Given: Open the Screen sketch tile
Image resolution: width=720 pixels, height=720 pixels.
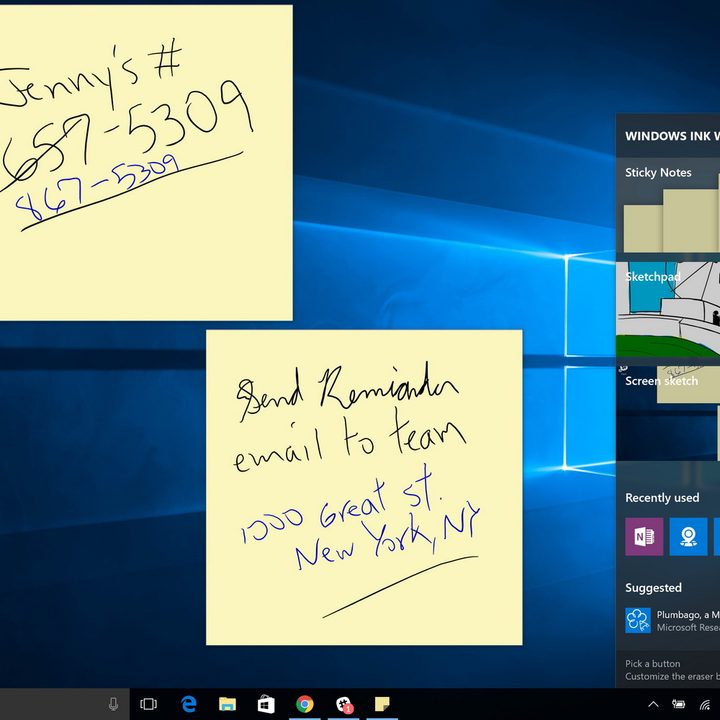Looking at the screenshot, I should 668,413.
